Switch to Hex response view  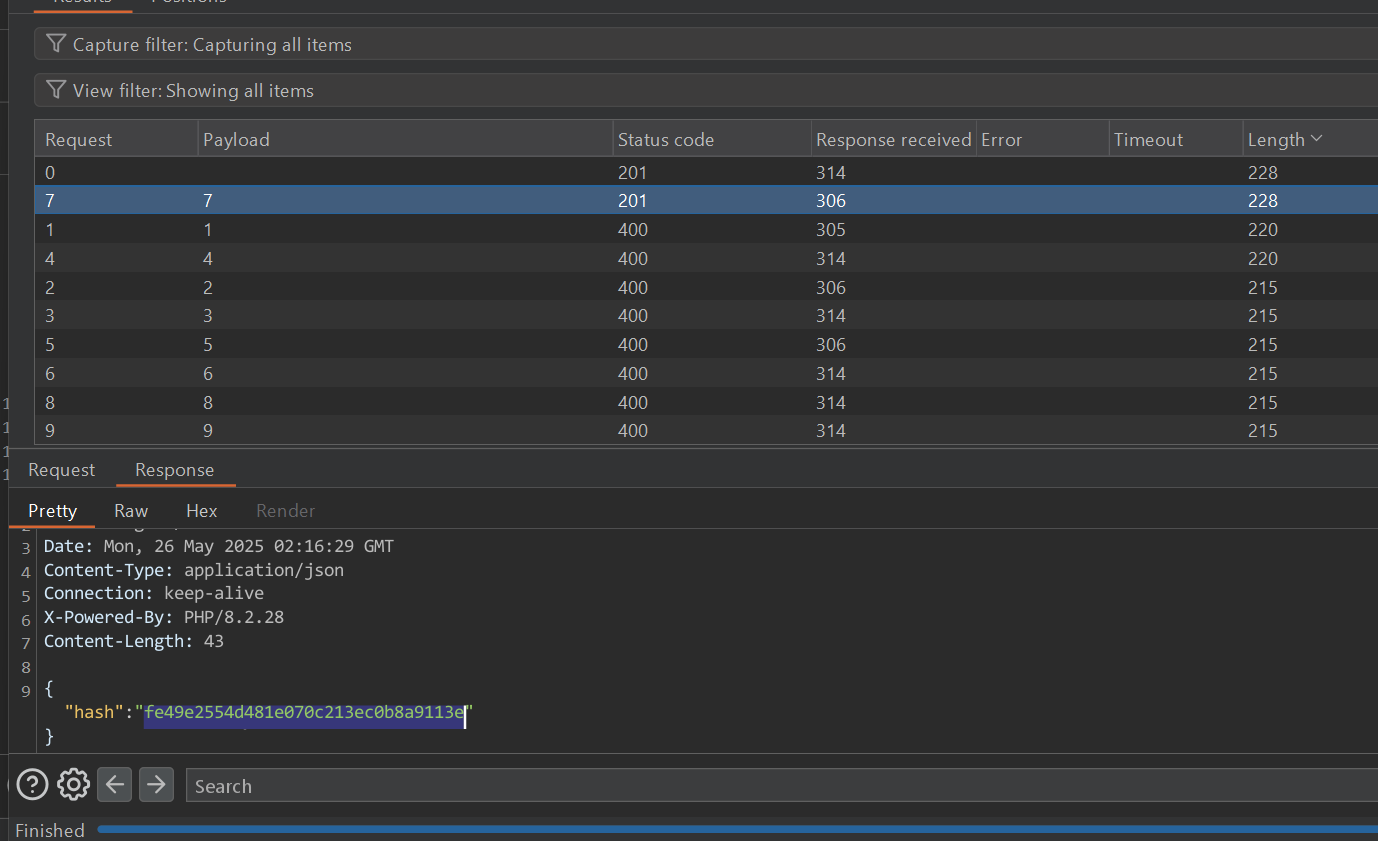(x=201, y=511)
